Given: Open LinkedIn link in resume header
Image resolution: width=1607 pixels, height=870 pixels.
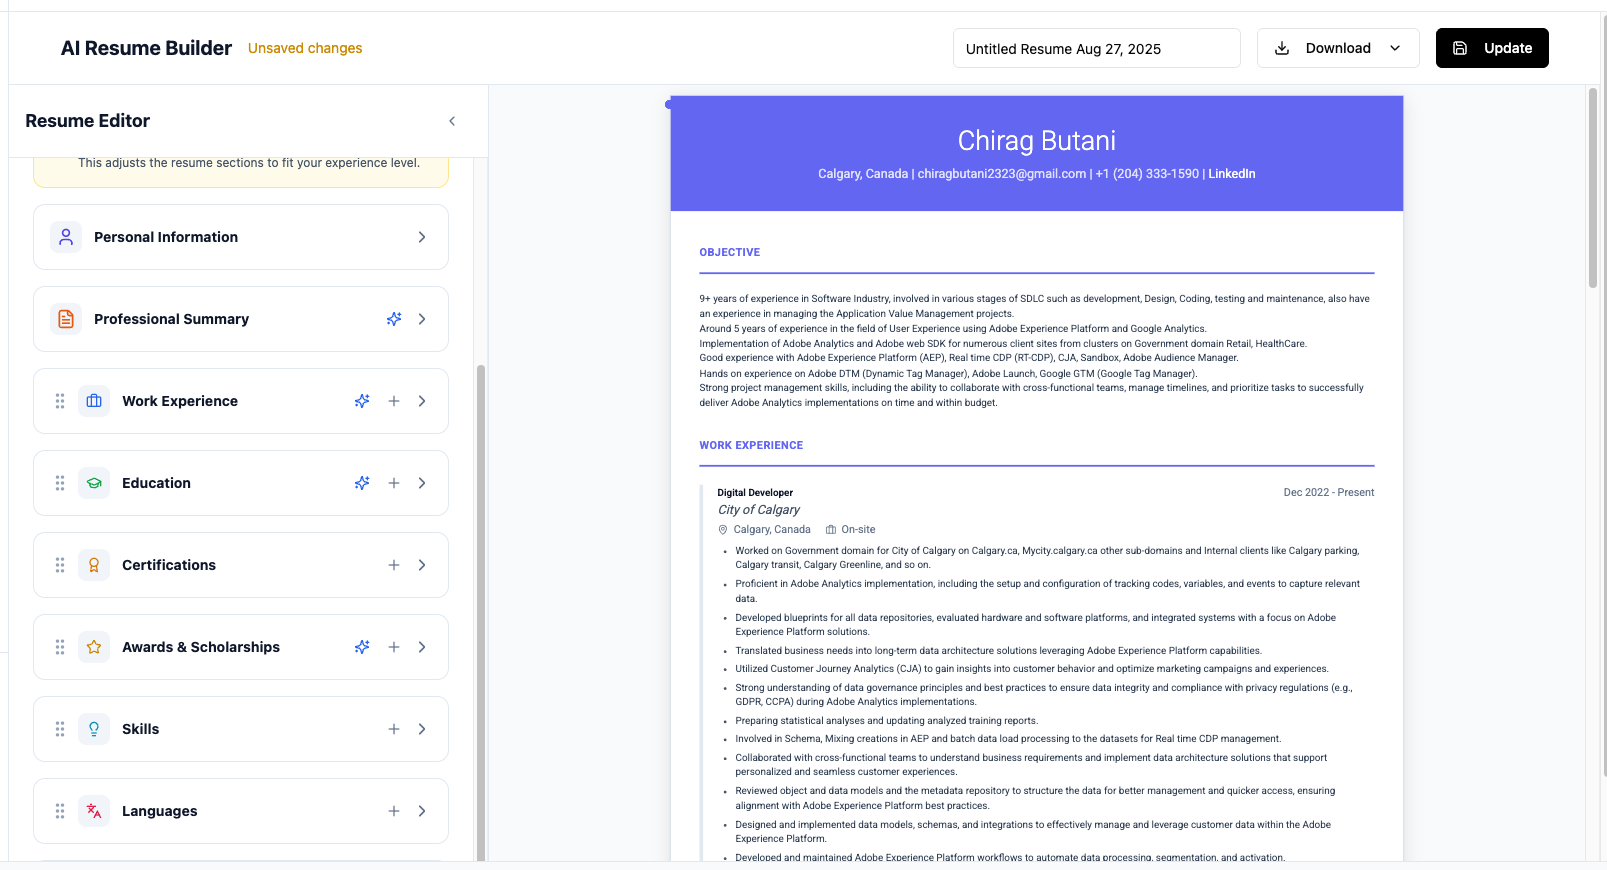Looking at the screenshot, I should click(x=1231, y=174).
